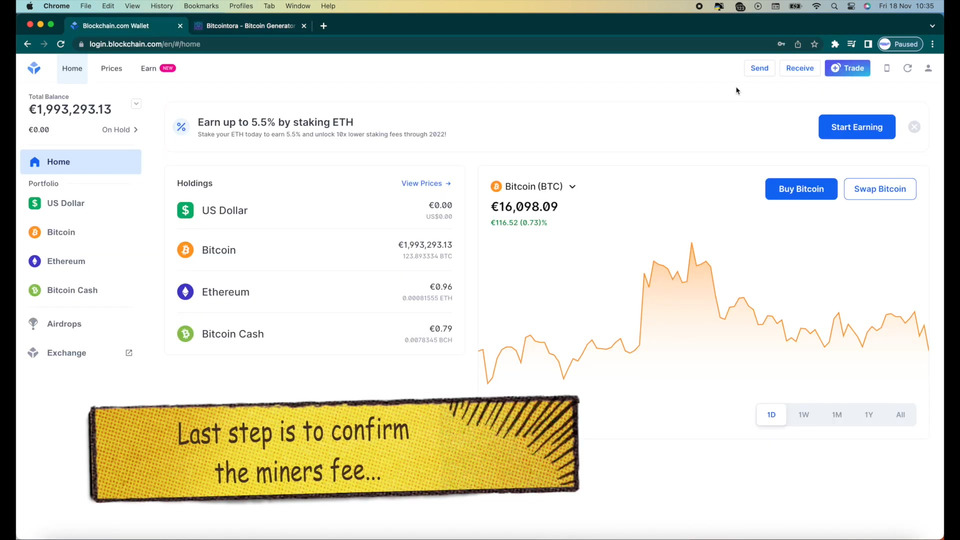960x540 pixels.
Task: Click the share page icon in address bar
Action: [798, 44]
